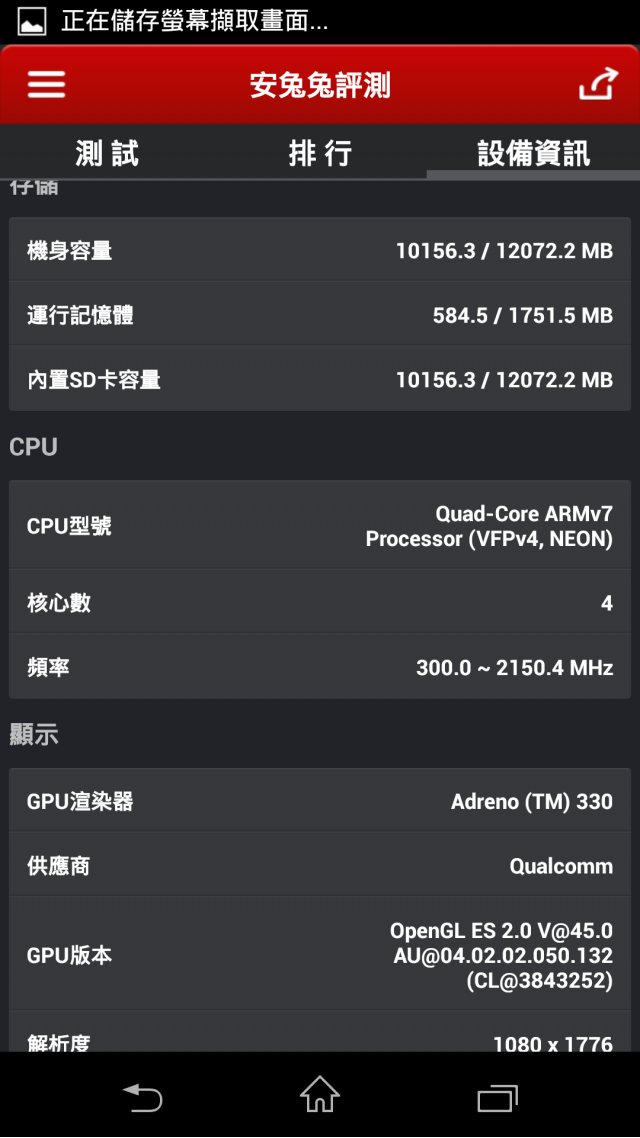Viewport: 640px width, 1138px height.
Task: Open the recent apps navigation icon
Action: click(498, 1098)
